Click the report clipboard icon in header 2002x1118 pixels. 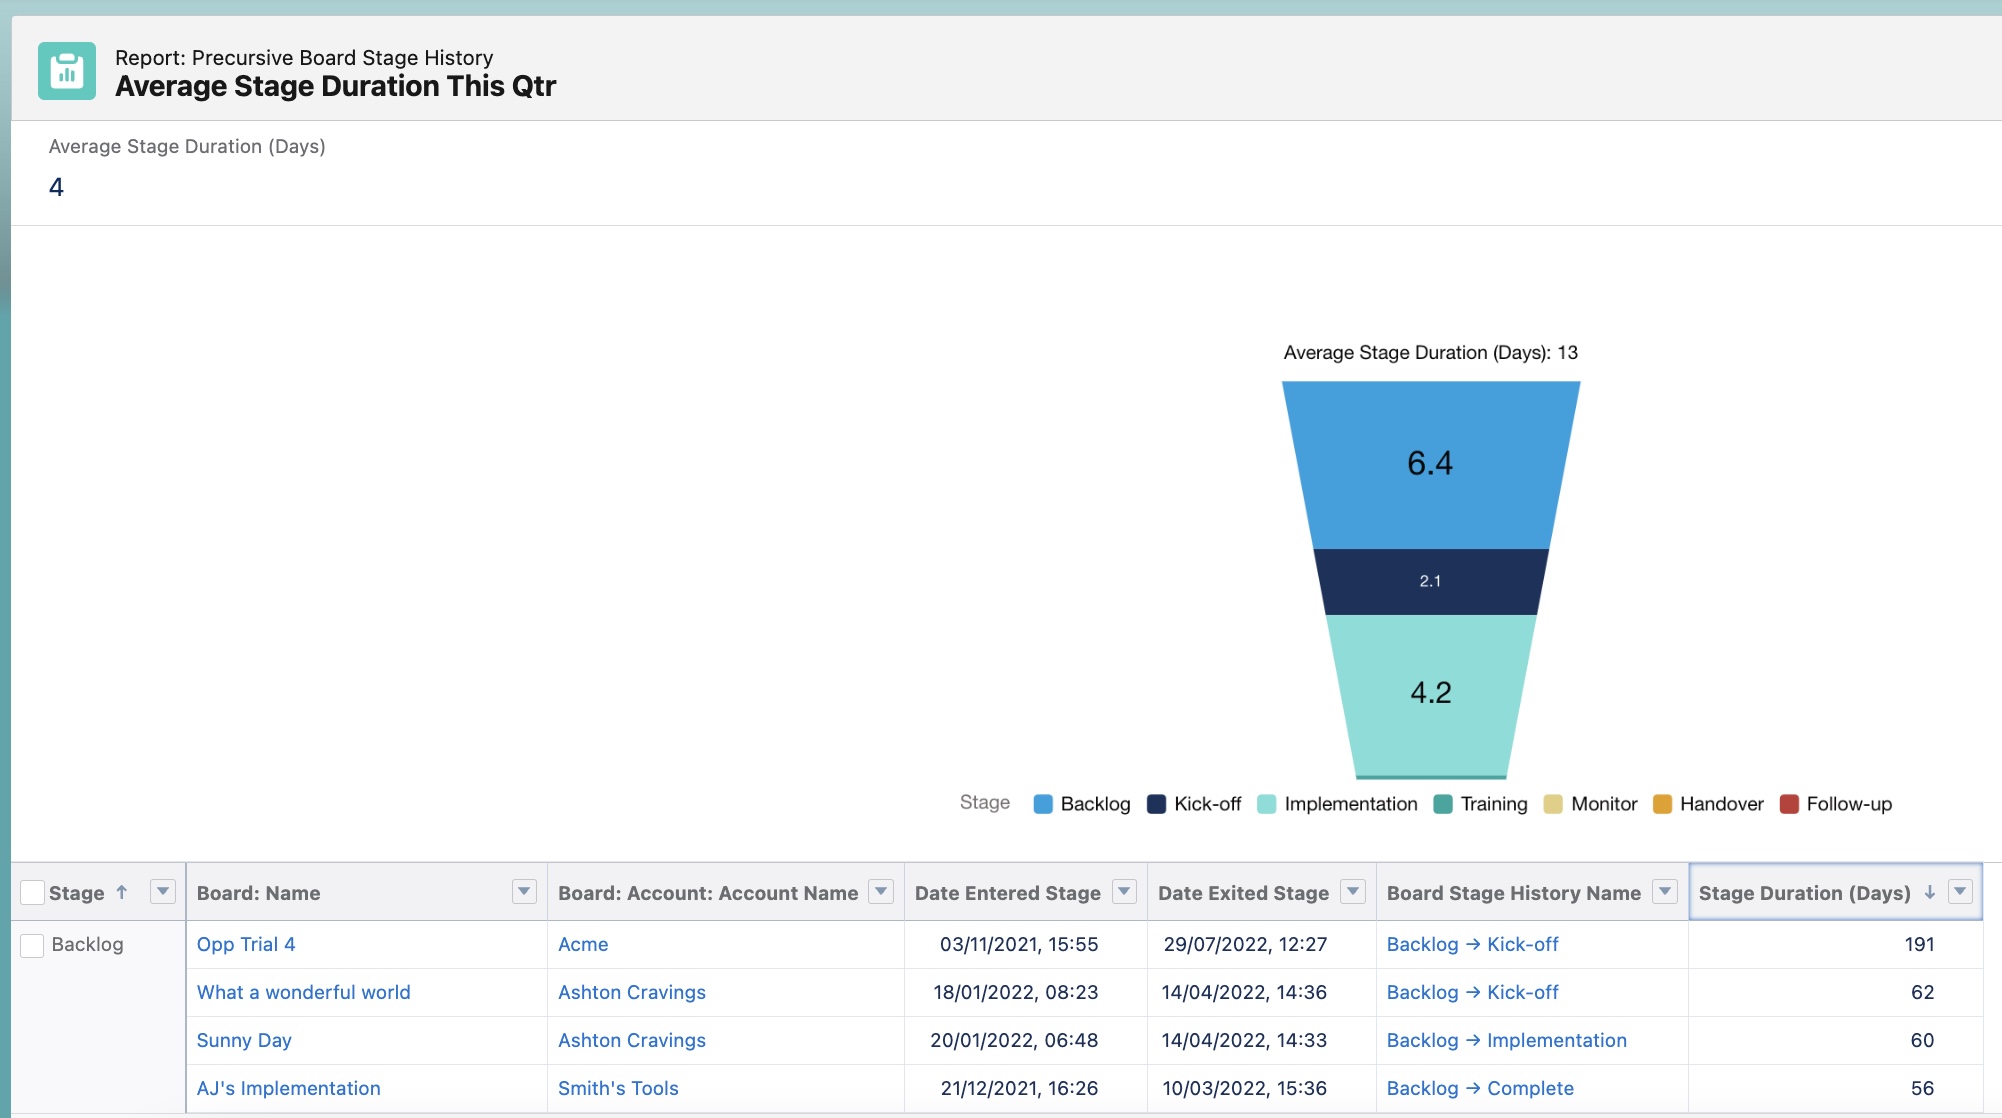point(67,71)
